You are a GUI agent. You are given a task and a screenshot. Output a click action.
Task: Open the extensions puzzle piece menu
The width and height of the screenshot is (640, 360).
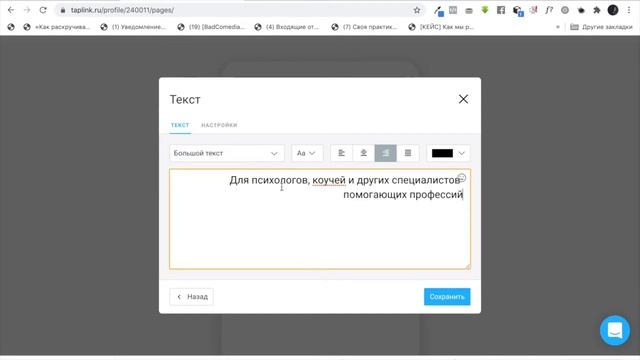(x=597, y=10)
